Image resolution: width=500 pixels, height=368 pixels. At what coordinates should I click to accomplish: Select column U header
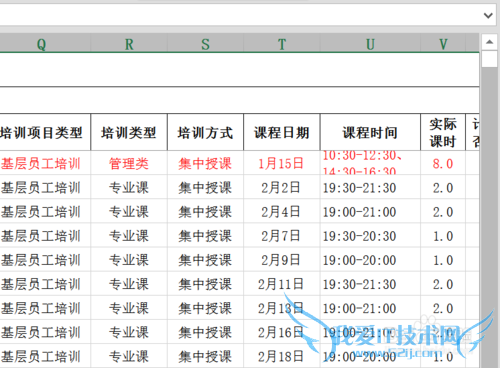[x=370, y=44]
